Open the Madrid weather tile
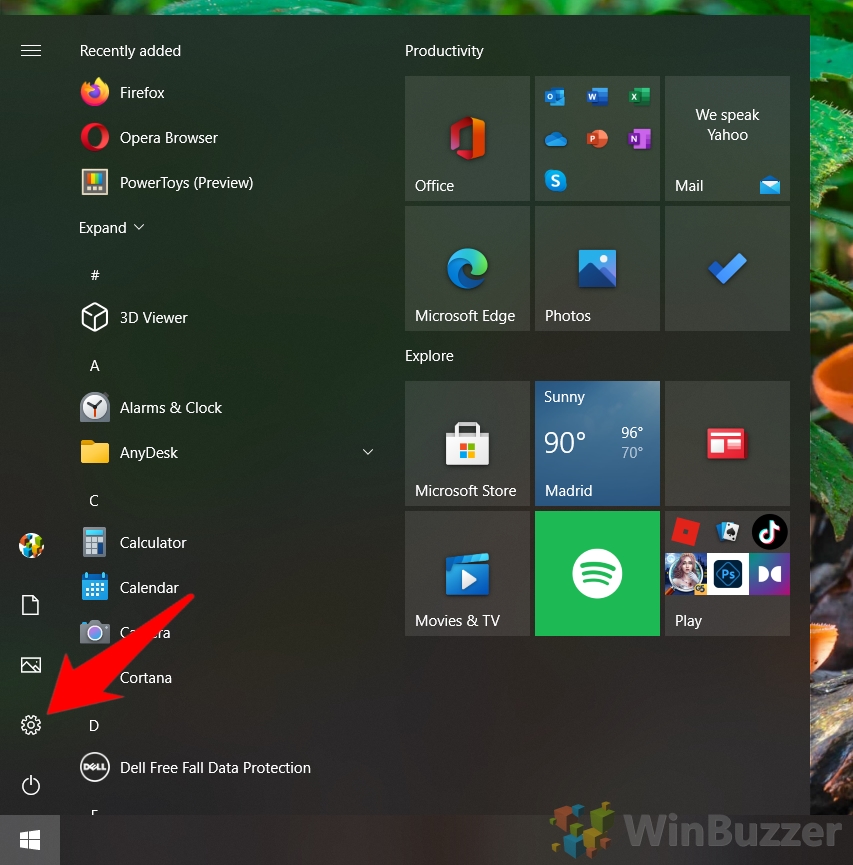This screenshot has width=853, height=865. click(597, 444)
